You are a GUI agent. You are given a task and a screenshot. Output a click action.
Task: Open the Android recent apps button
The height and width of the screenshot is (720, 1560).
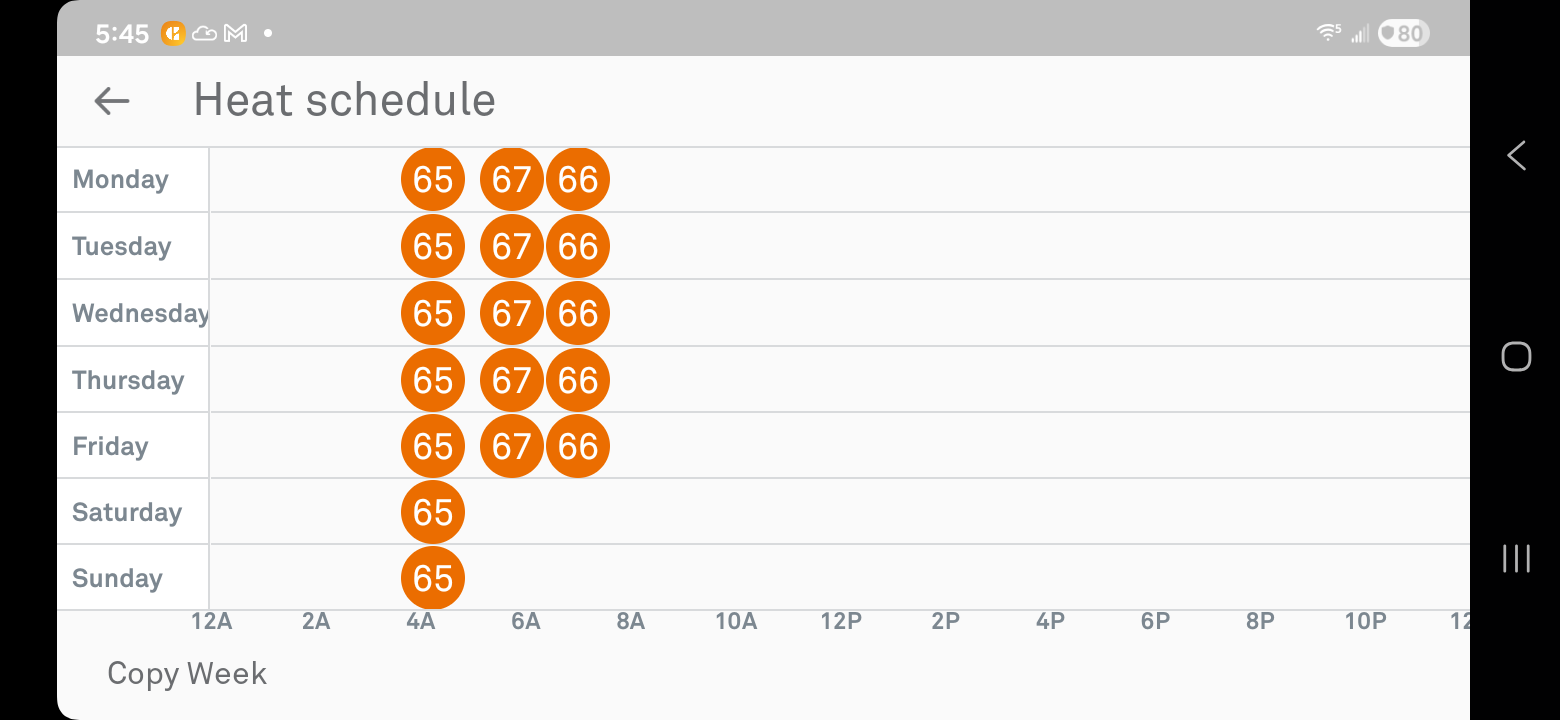click(x=1516, y=558)
